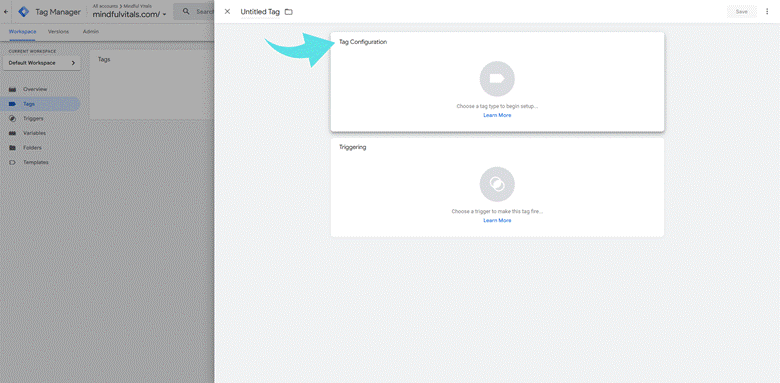Open the three-dot more options menu

click(x=767, y=11)
